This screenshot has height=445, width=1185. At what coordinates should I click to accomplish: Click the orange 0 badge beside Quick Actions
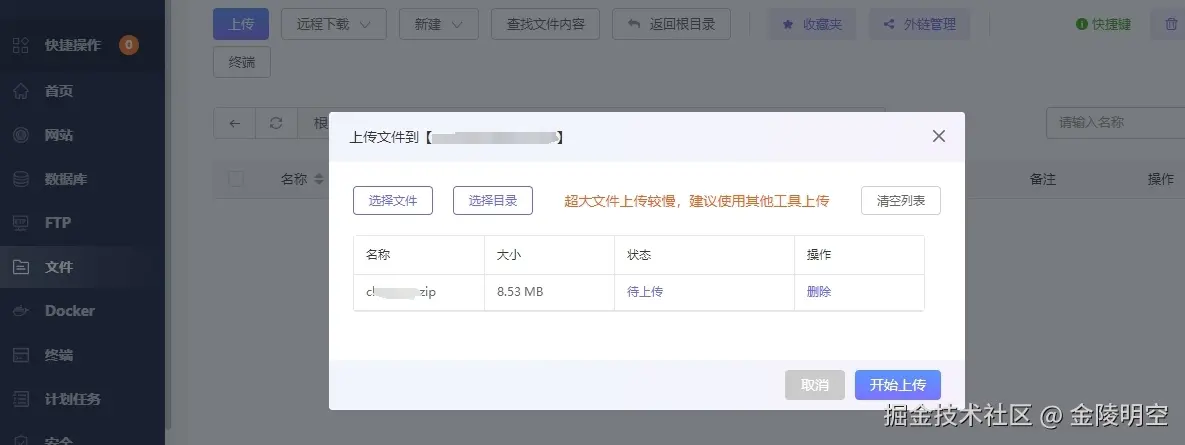coord(128,45)
